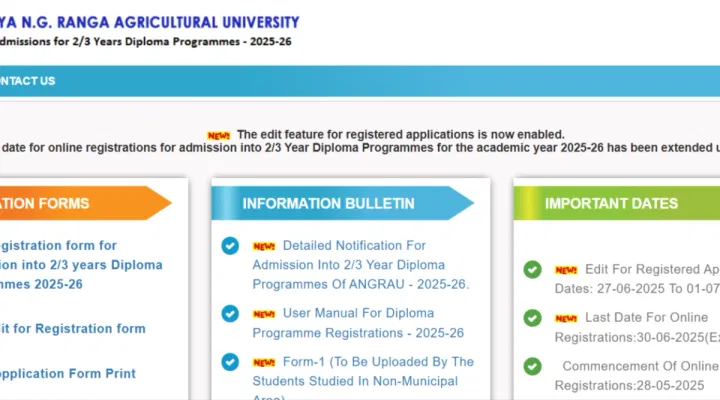Click the edit feature is now enabled announcement
720x400 pixels.
coord(401,135)
